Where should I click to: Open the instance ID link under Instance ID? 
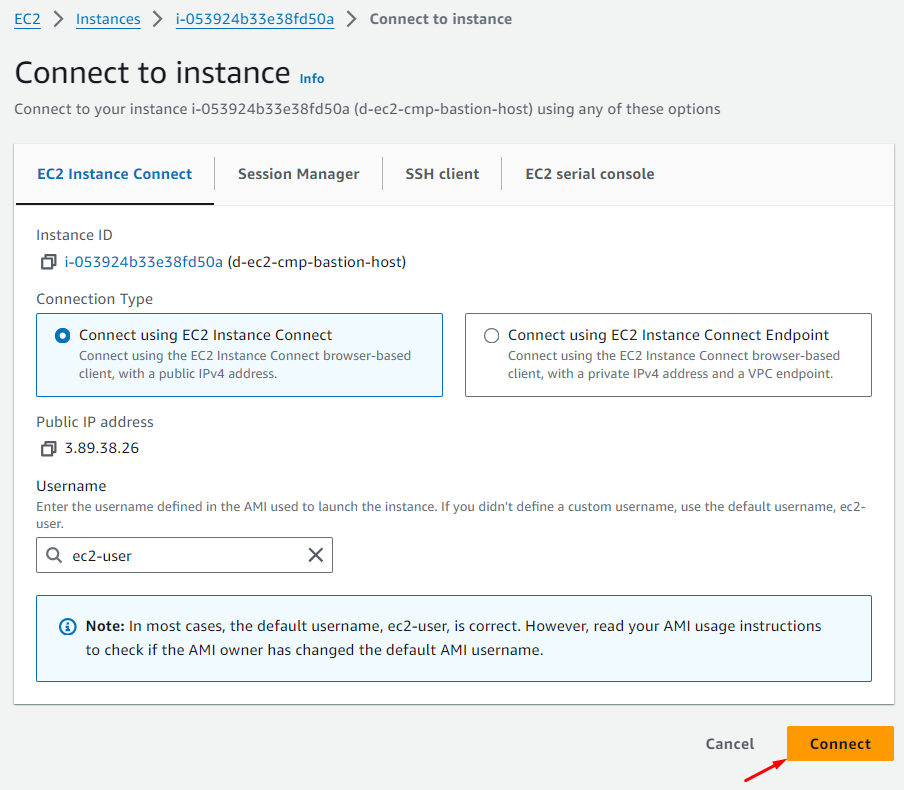[143, 262]
